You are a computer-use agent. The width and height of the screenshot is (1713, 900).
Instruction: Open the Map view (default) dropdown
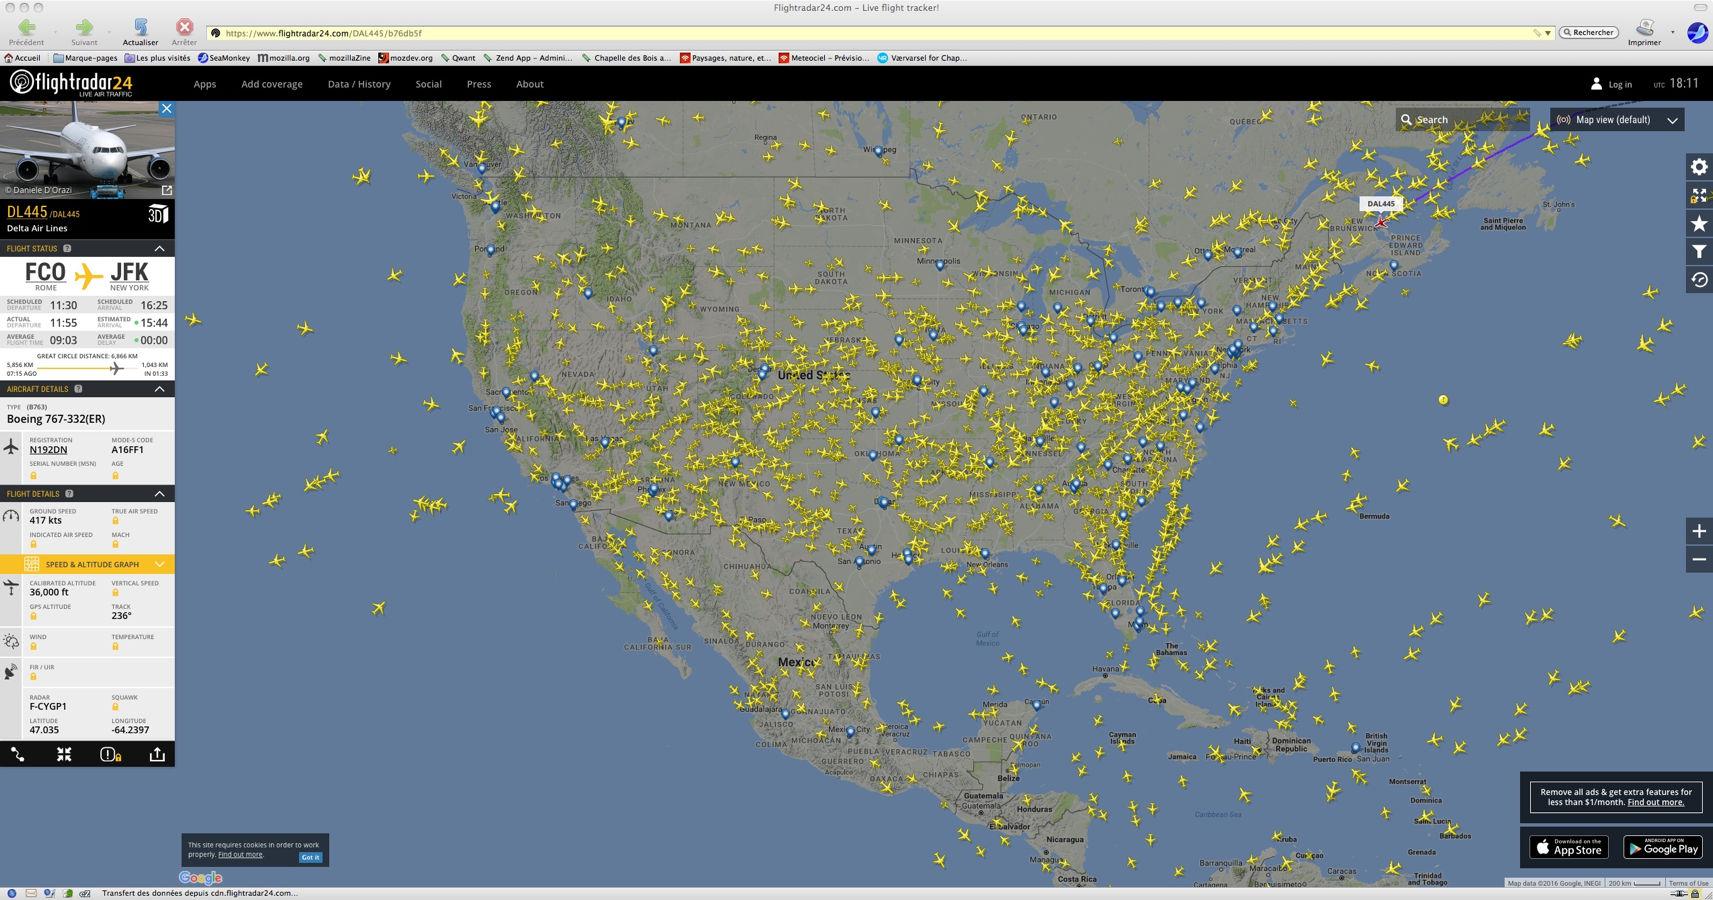click(1617, 120)
